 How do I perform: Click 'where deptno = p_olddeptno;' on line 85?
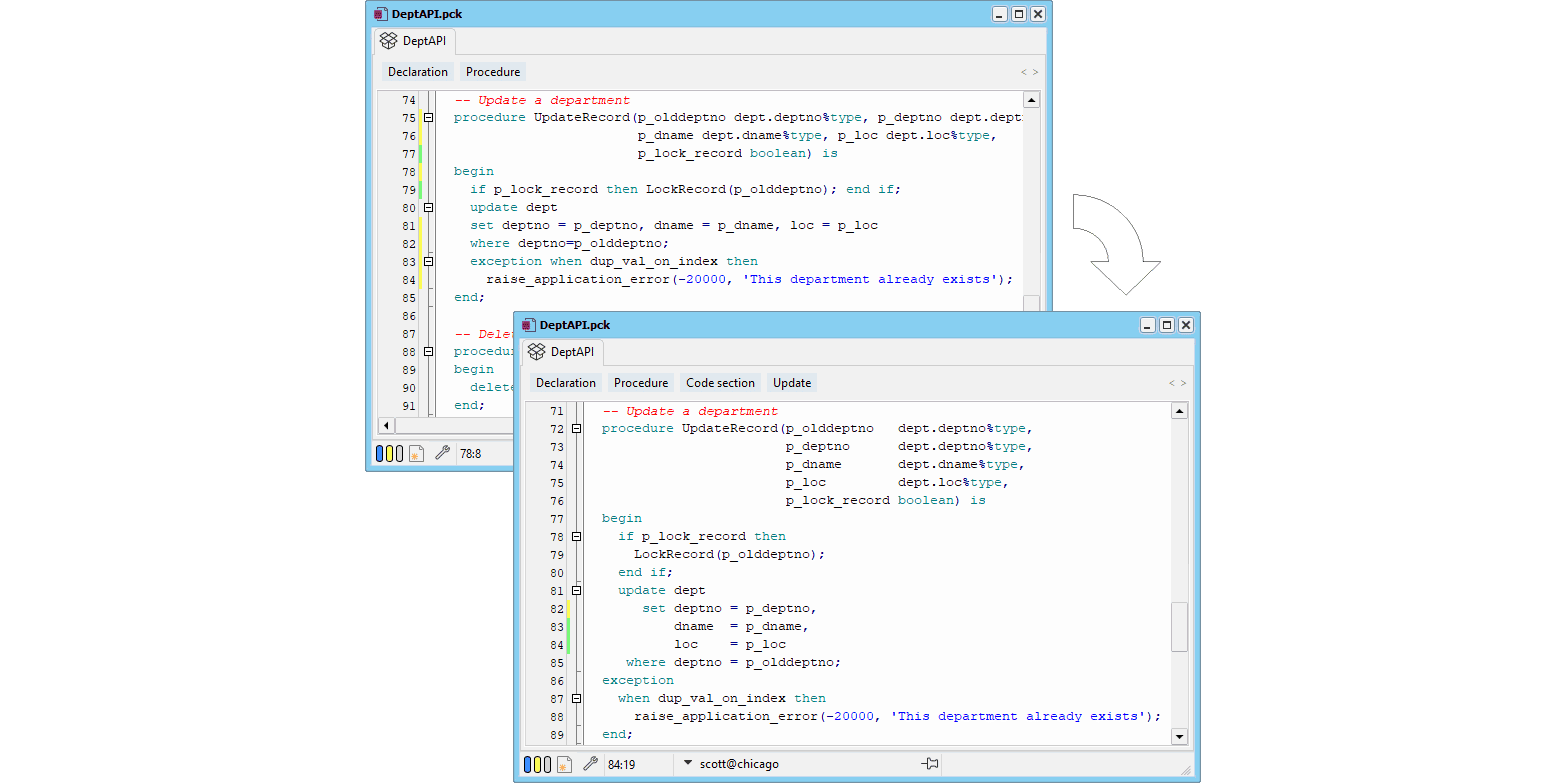[734, 663]
